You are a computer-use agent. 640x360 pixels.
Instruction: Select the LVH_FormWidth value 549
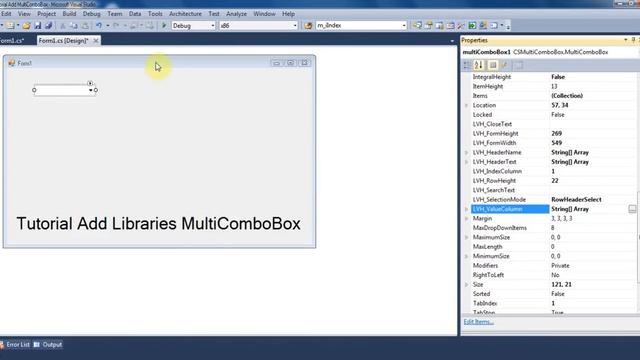coord(556,143)
